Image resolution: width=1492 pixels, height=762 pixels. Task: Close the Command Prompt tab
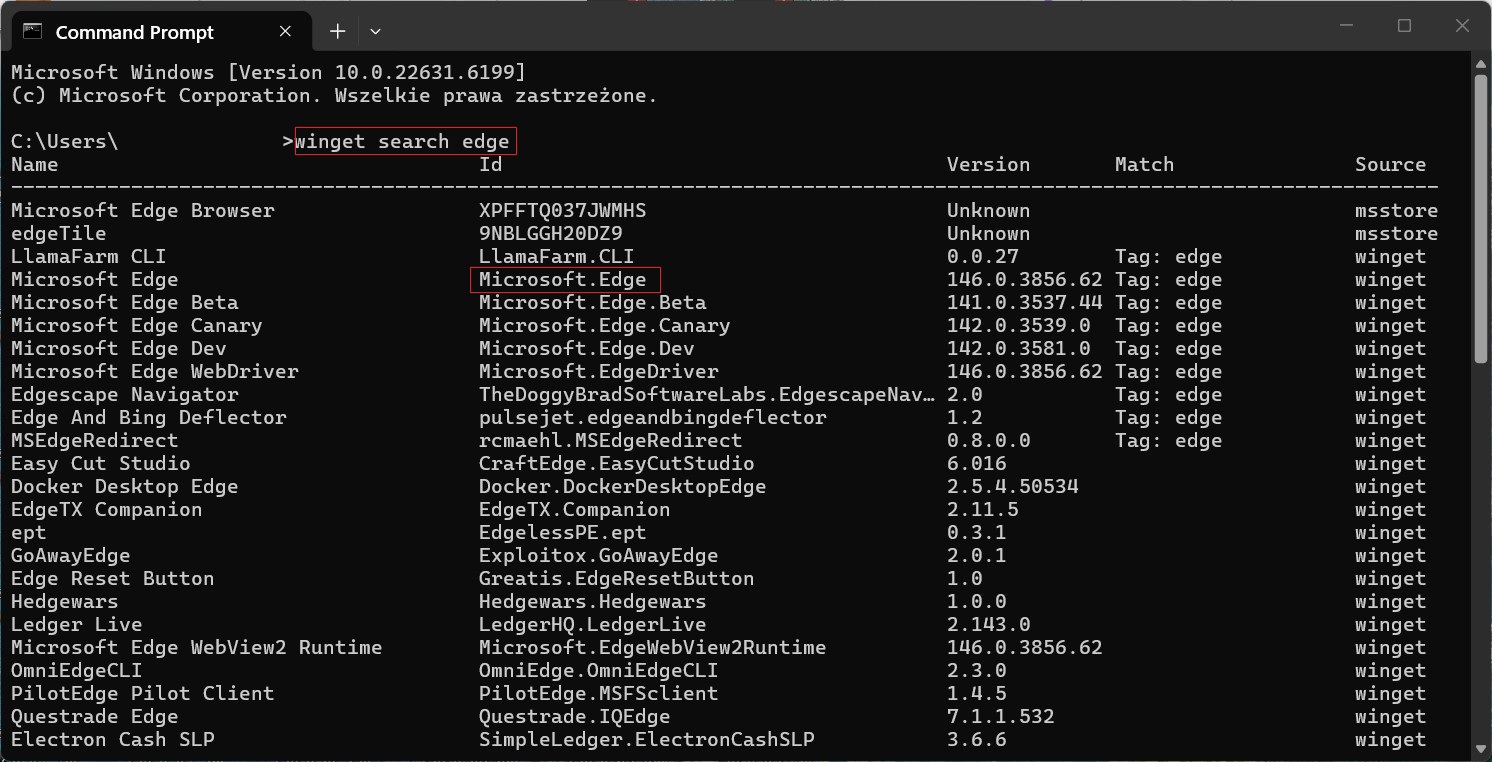(x=285, y=31)
